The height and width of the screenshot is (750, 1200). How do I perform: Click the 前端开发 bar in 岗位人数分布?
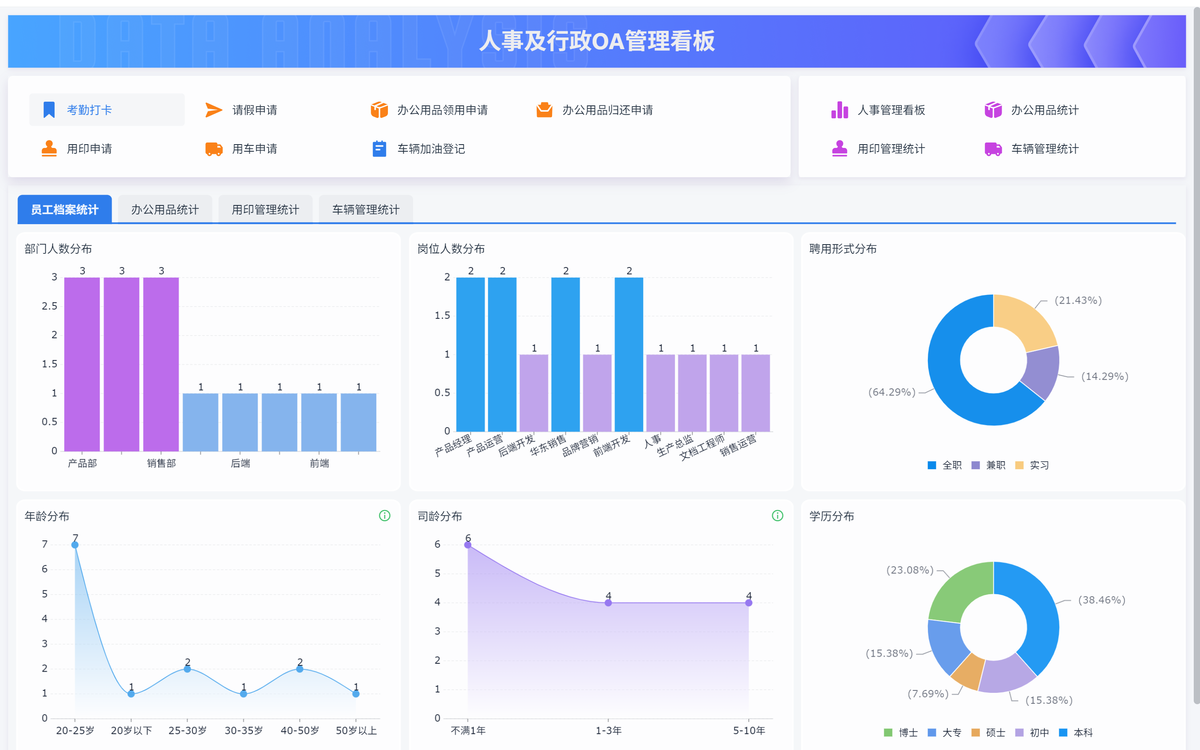pyautogui.click(x=629, y=354)
